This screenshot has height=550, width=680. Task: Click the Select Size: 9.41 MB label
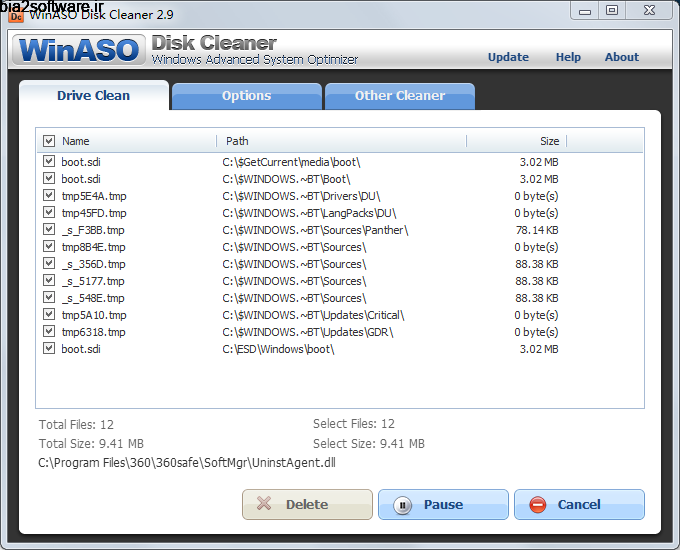[x=369, y=443]
